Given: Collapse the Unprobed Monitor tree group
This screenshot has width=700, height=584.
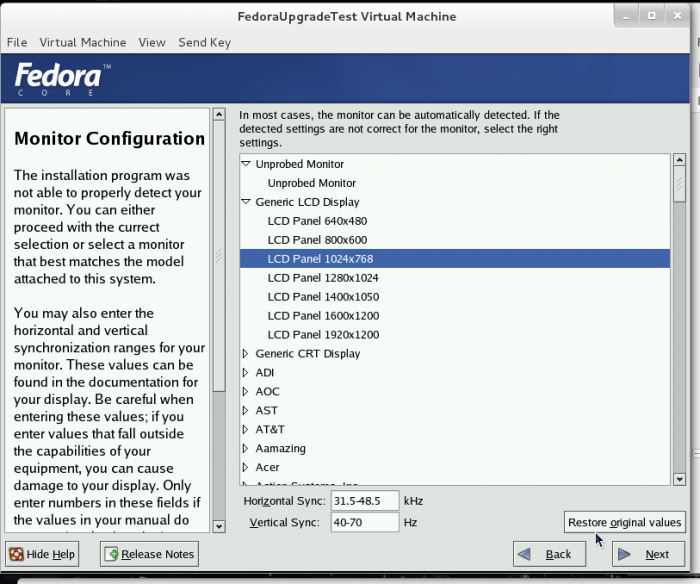Looking at the screenshot, I should pos(246,164).
